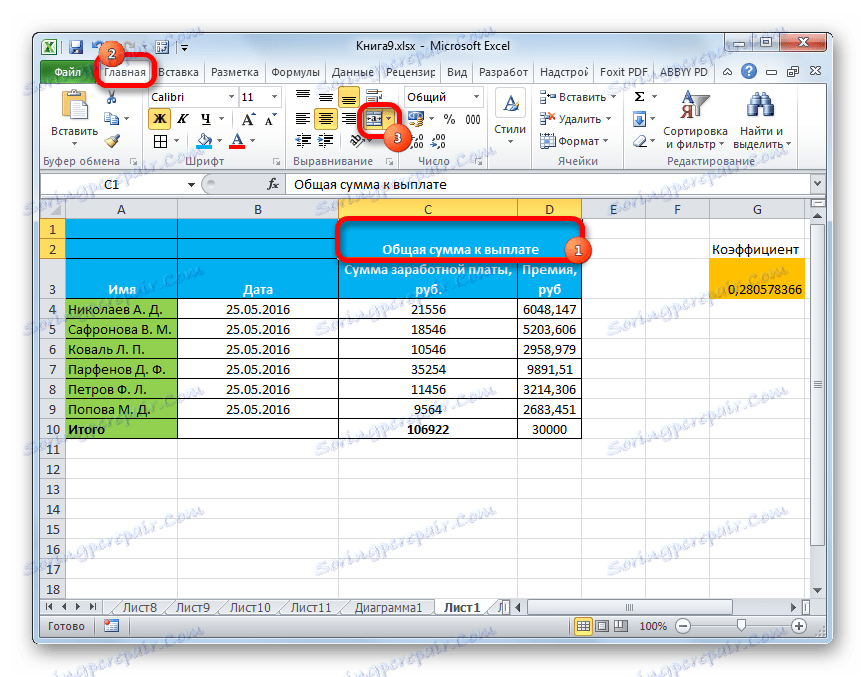Click the formula bar text field
Image resolution: width=866 pixels, height=677 pixels.
click(548, 184)
